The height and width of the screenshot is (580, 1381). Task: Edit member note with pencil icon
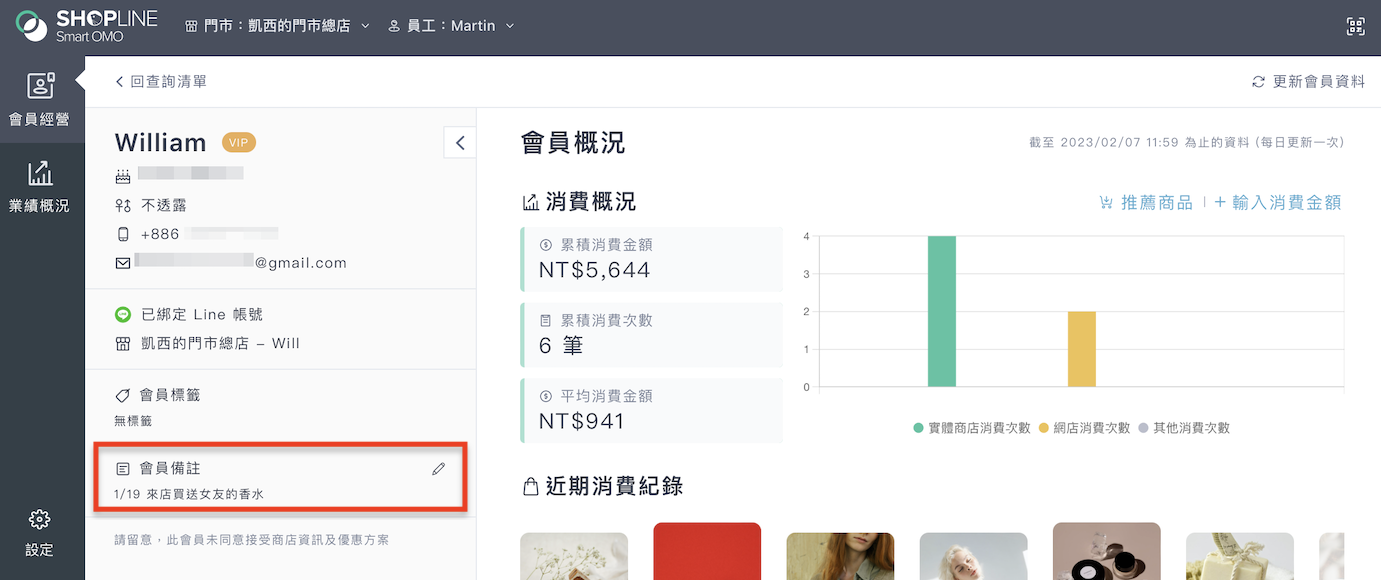(x=438, y=468)
